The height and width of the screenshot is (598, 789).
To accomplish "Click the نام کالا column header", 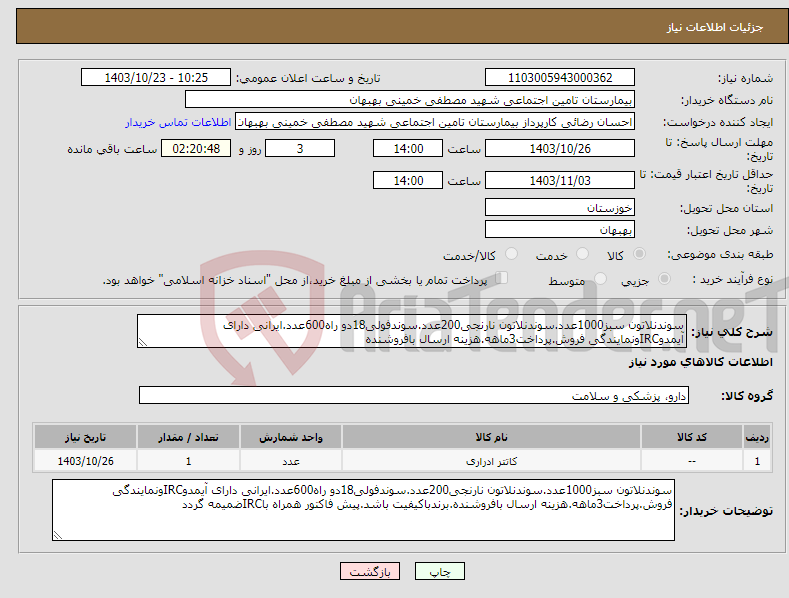I will pyautogui.click(x=492, y=437).
